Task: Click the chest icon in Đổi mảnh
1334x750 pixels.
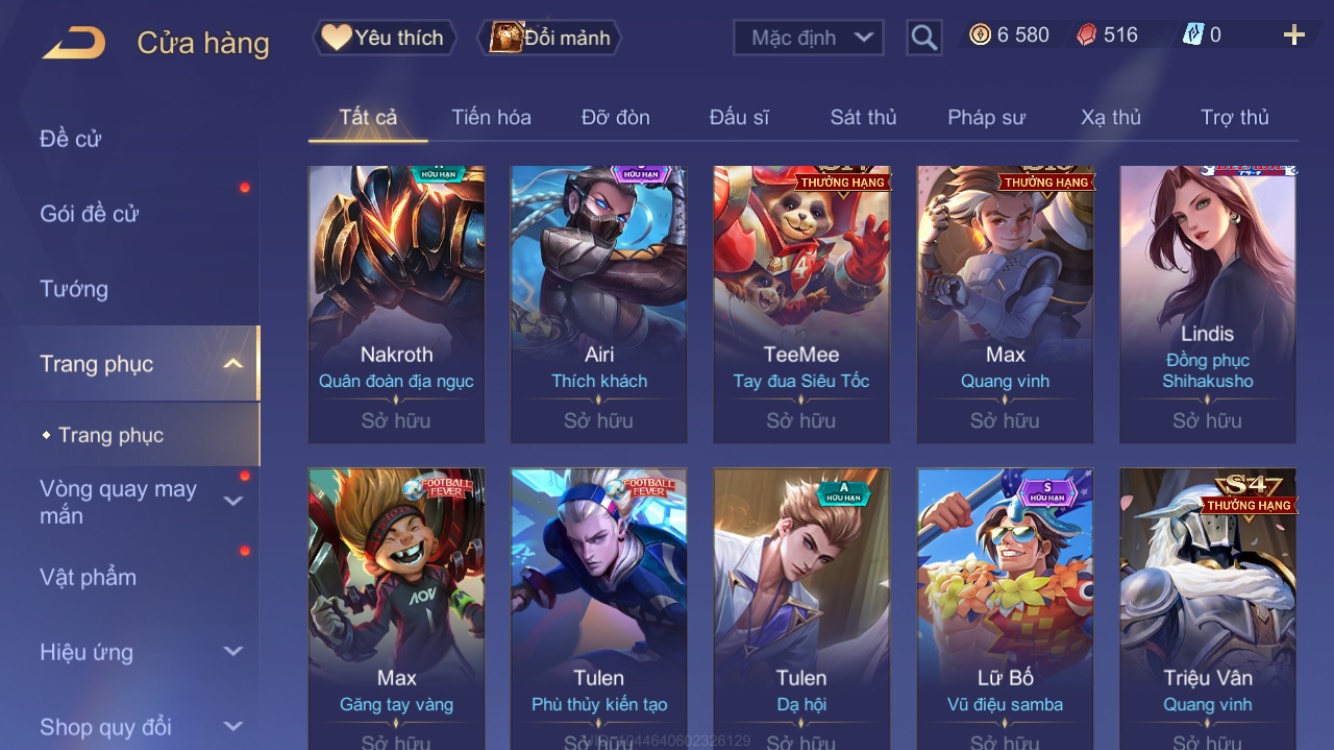Action: click(x=506, y=38)
